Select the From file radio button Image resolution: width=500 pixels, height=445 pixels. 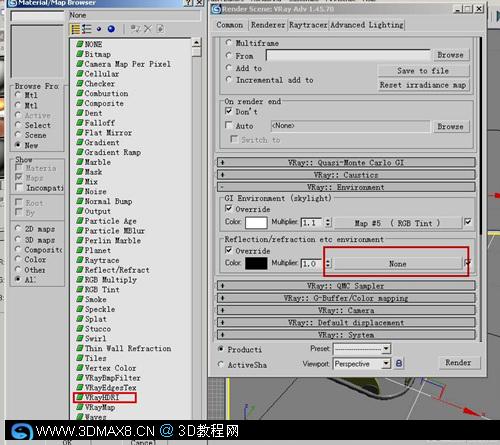click(x=229, y=55)
